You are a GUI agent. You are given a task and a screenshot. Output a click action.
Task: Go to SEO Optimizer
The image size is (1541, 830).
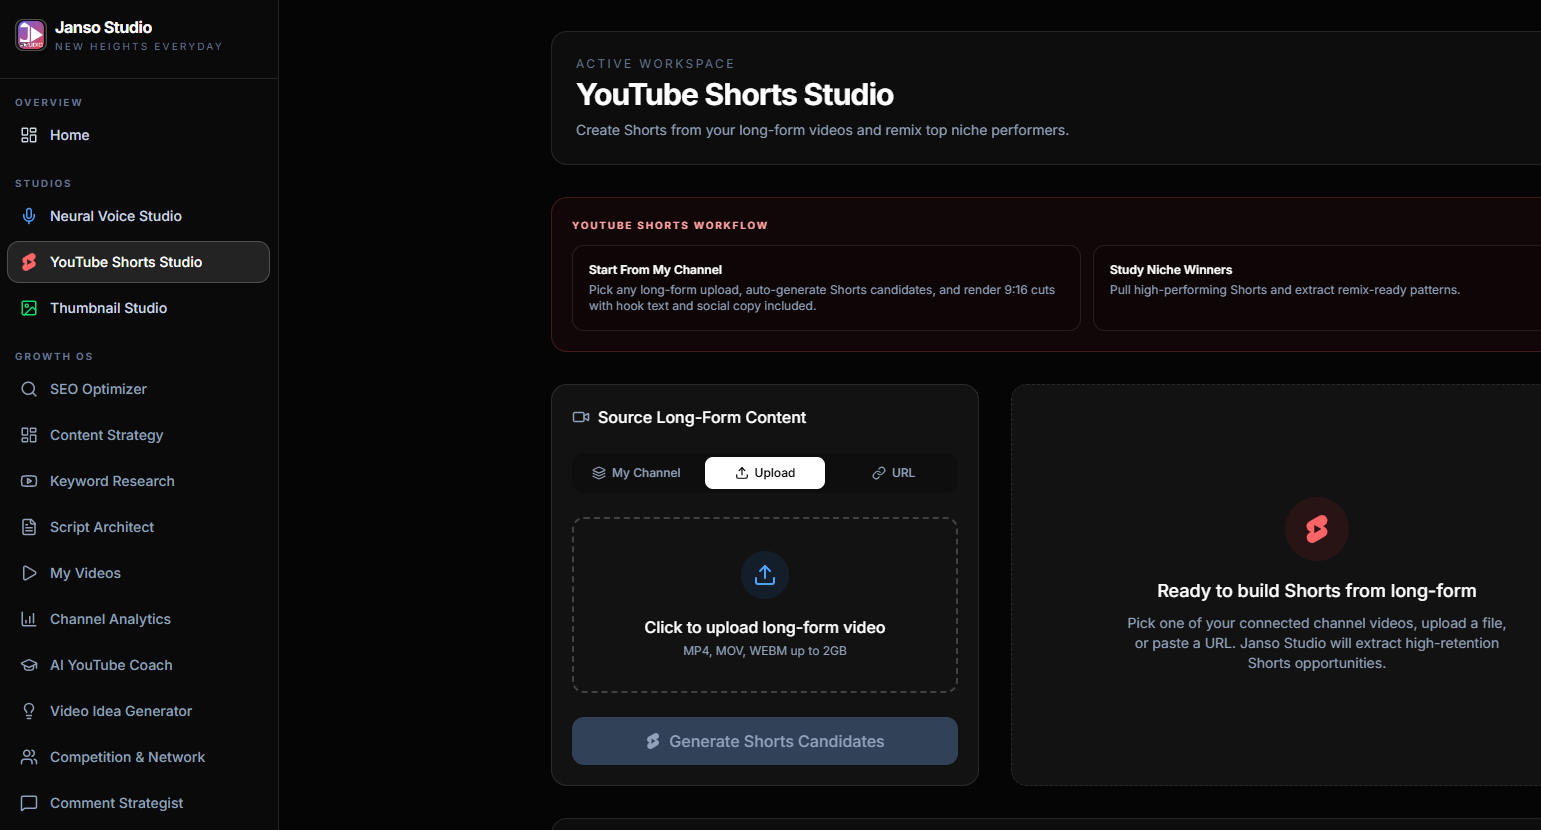pyautogui.click(x=138, y=389)
